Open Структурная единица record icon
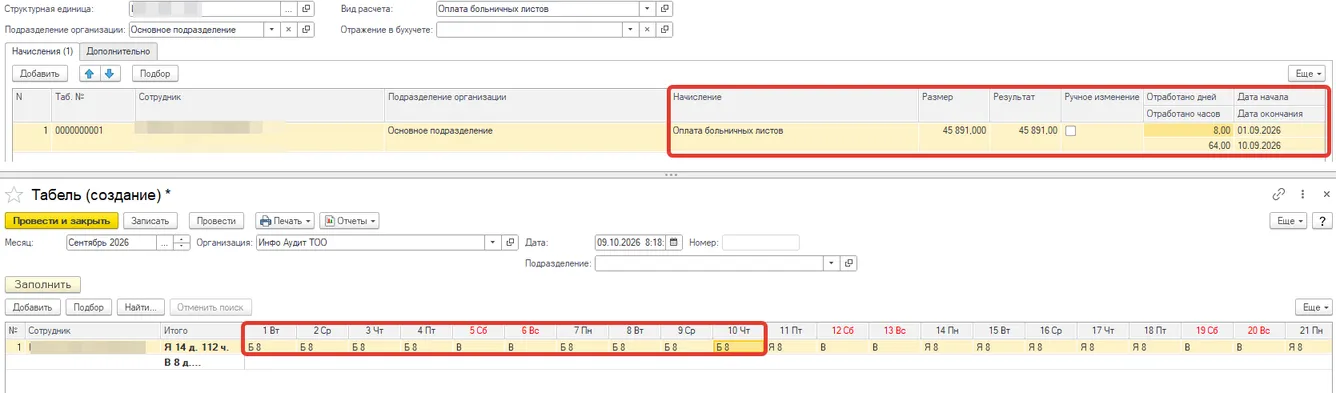 (305, 8)
